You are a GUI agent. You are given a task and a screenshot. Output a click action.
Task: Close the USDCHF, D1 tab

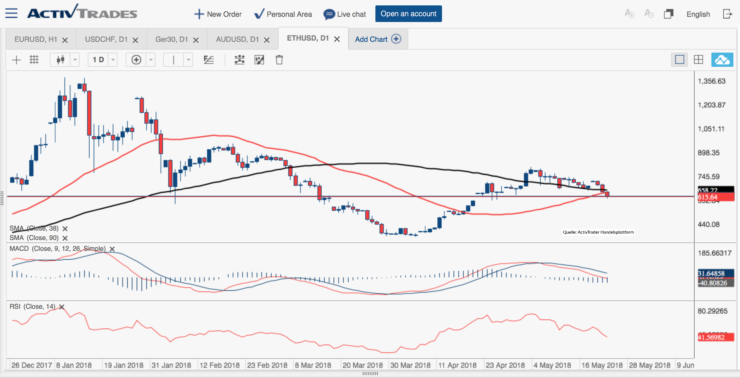coord(135,40)
